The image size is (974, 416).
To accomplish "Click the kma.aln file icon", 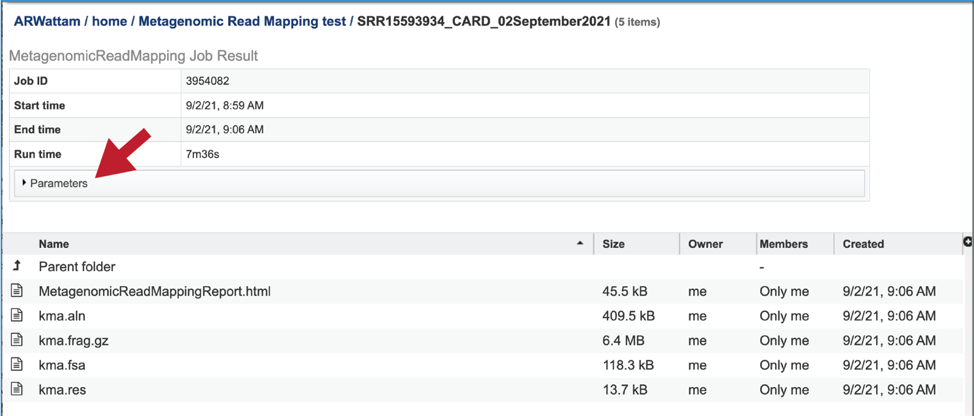I will click(17, 316).
